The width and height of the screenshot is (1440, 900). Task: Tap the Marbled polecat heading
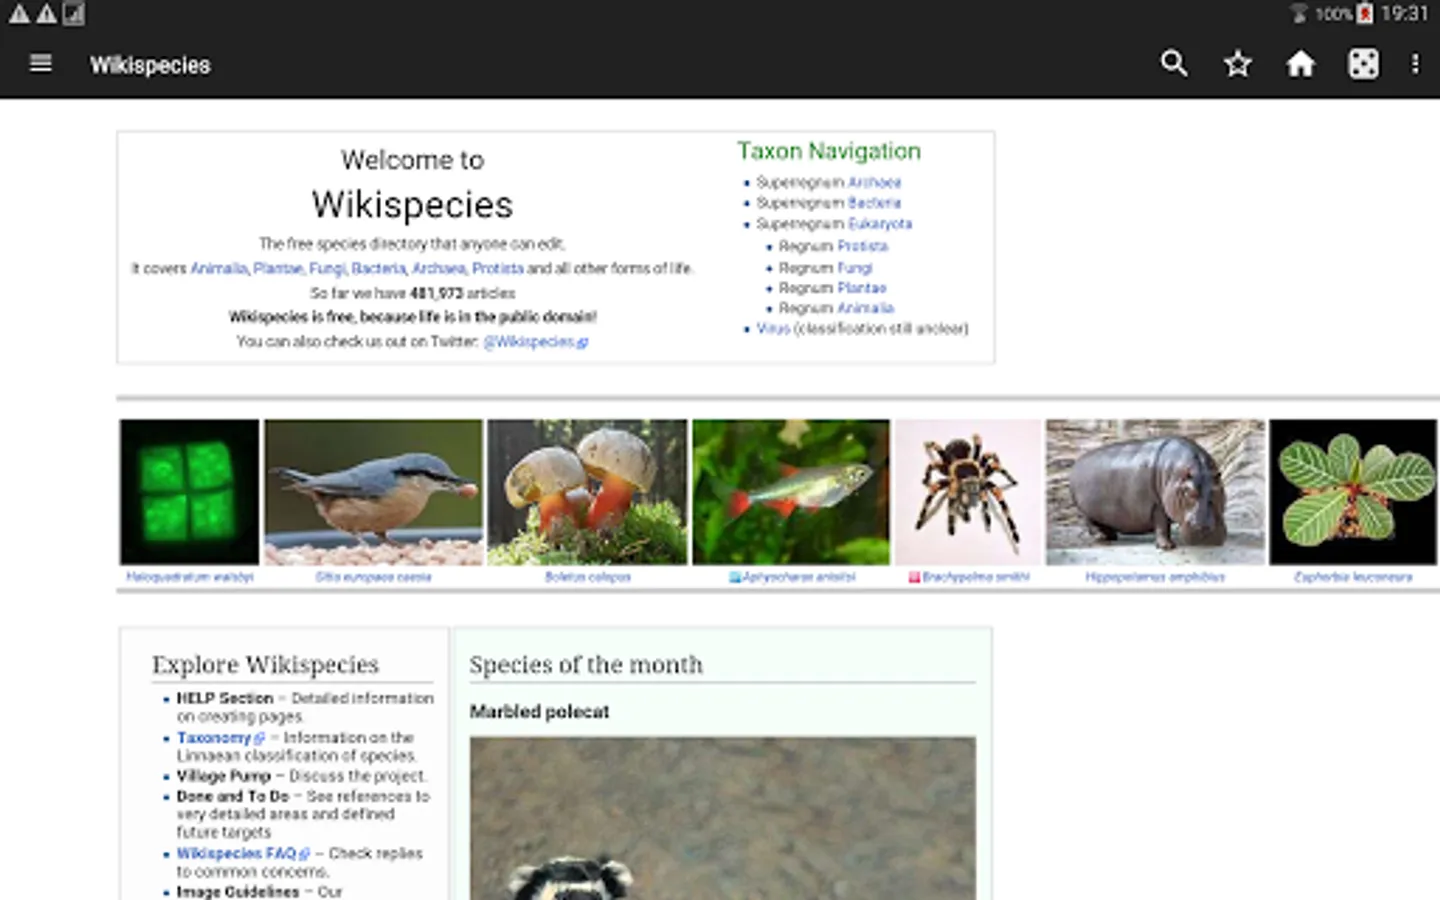[x=539, y=712]
